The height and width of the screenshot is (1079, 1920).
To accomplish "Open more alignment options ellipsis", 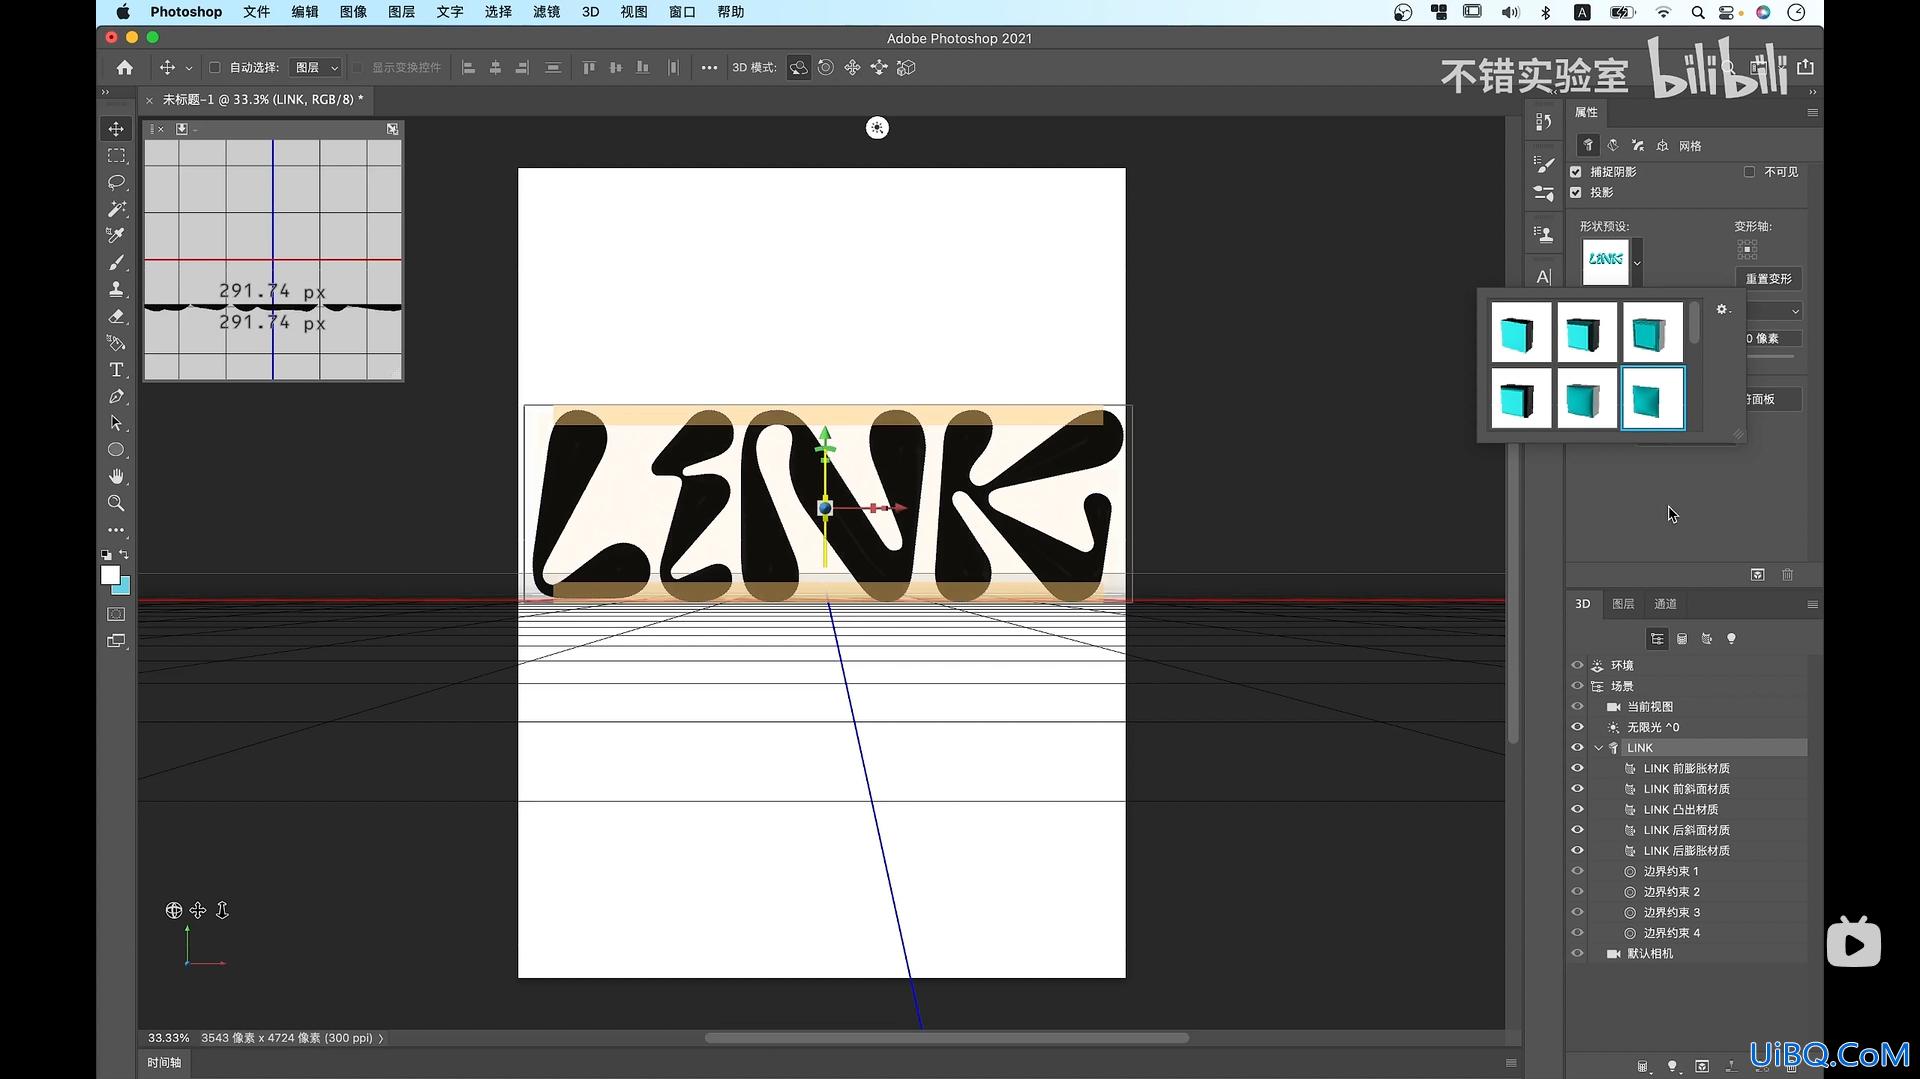I will (709, 68).
